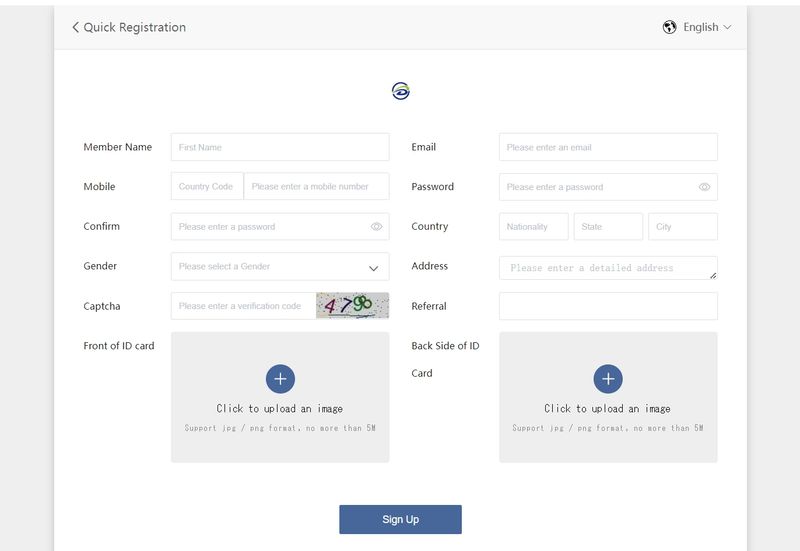Toggle visibility eye in Confirm password field
Viewport: 800px width, 551px height.
[376, 227]
